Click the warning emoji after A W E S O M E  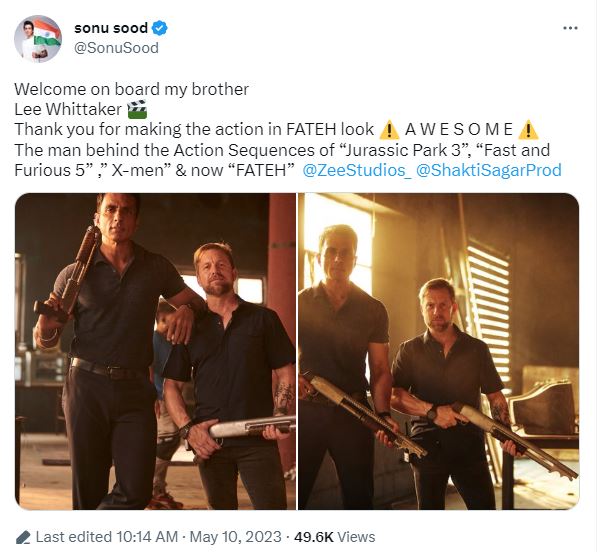pos(529,129)
